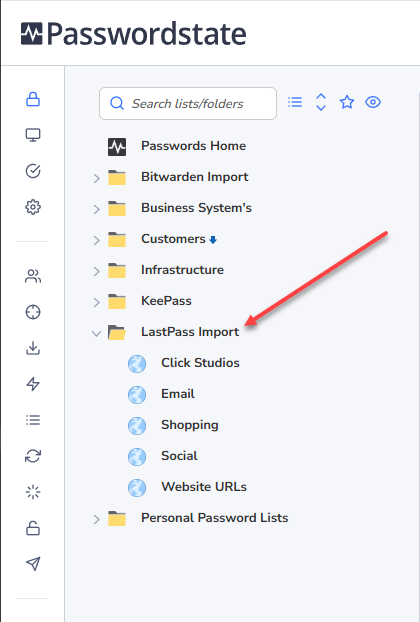Screen dimensions: 420x622
Task: Open the monitor Hosts sidebar icon
Action: 33,135
